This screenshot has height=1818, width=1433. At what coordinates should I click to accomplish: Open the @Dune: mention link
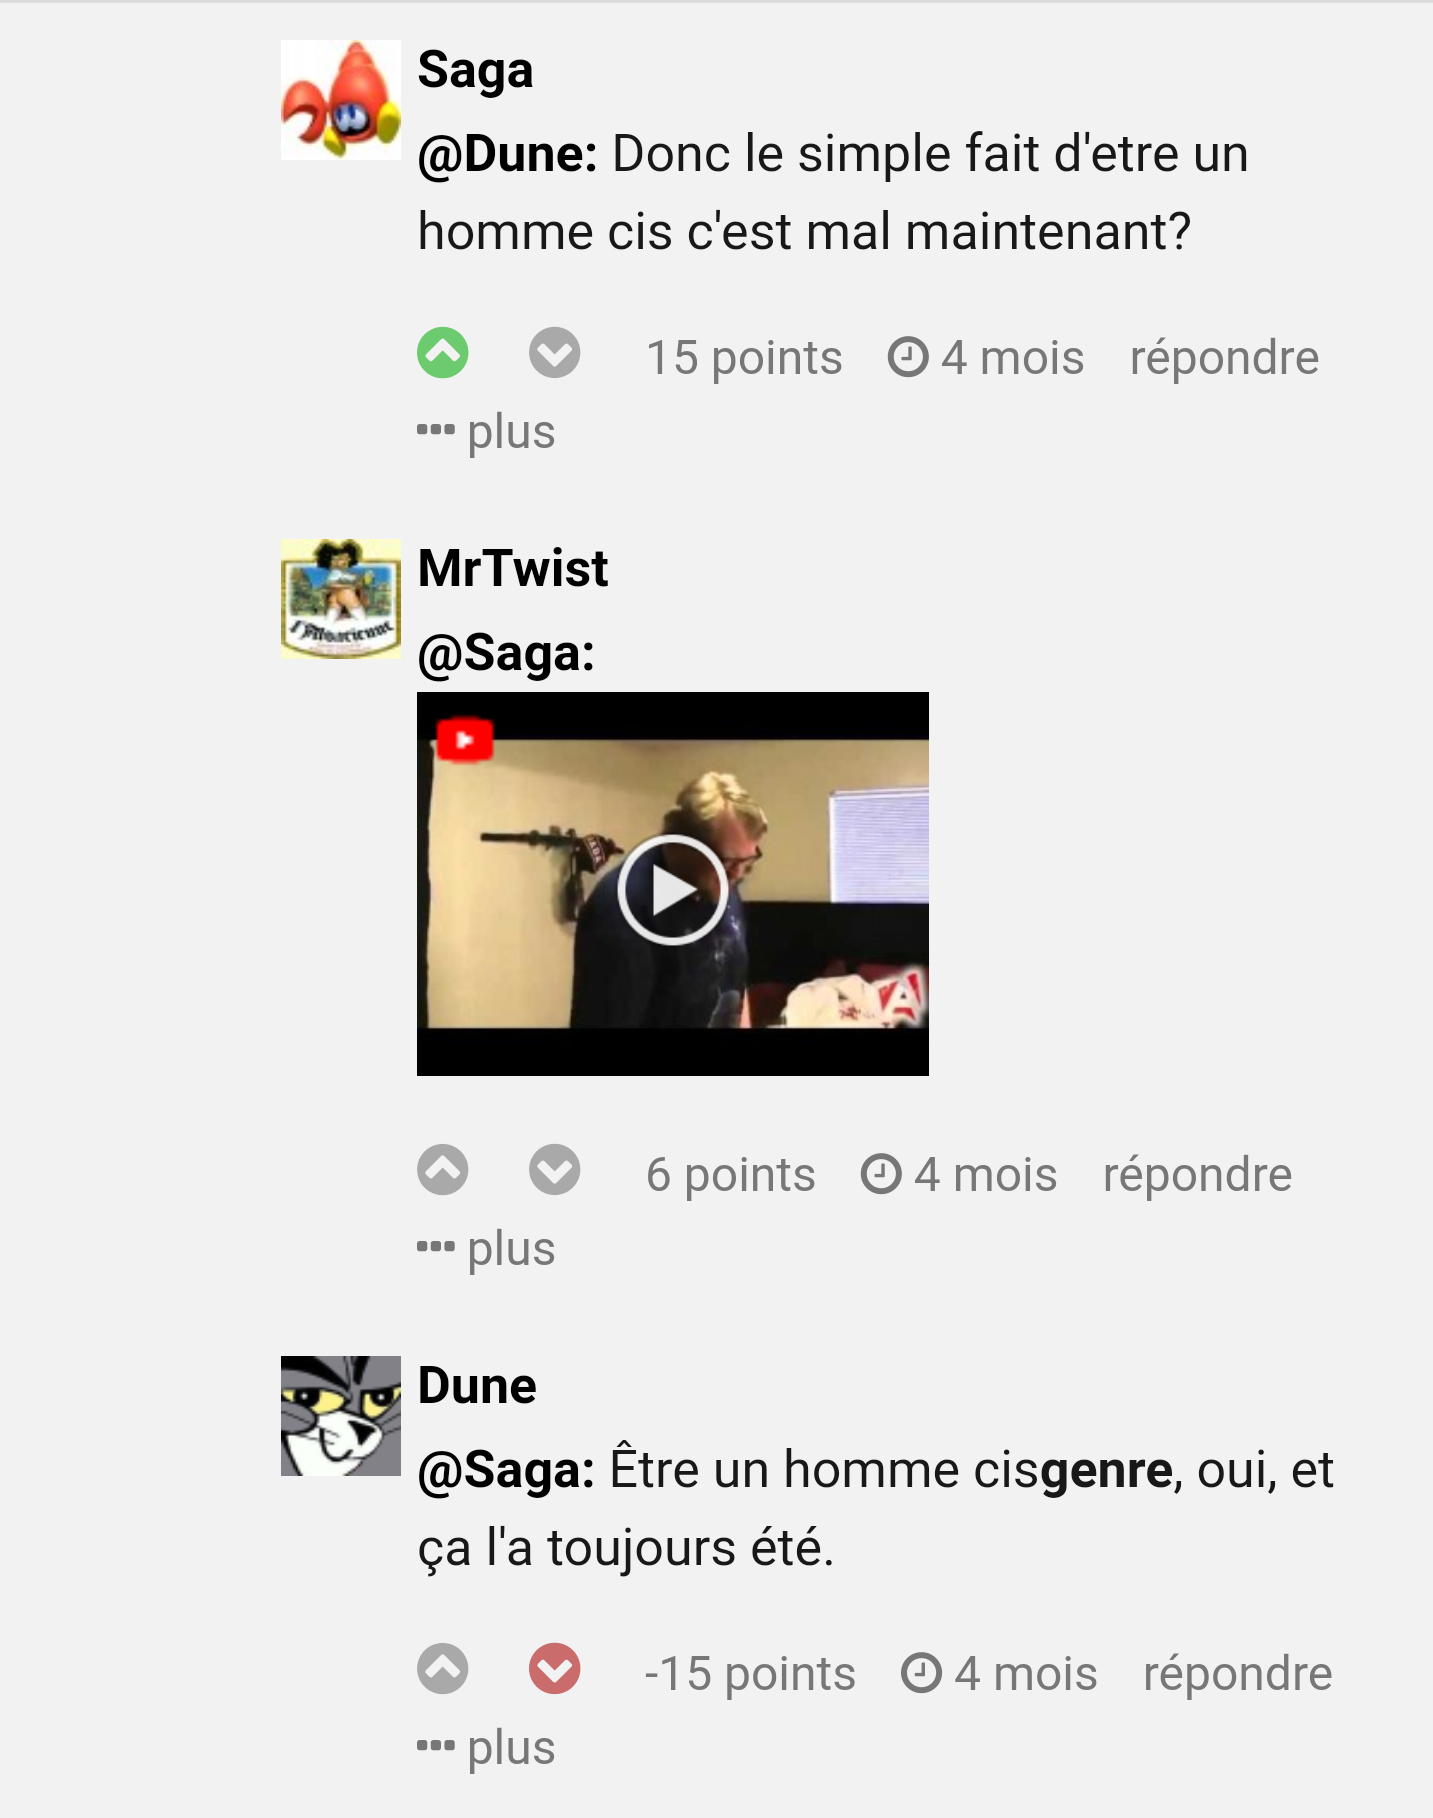tap(508, 155)
